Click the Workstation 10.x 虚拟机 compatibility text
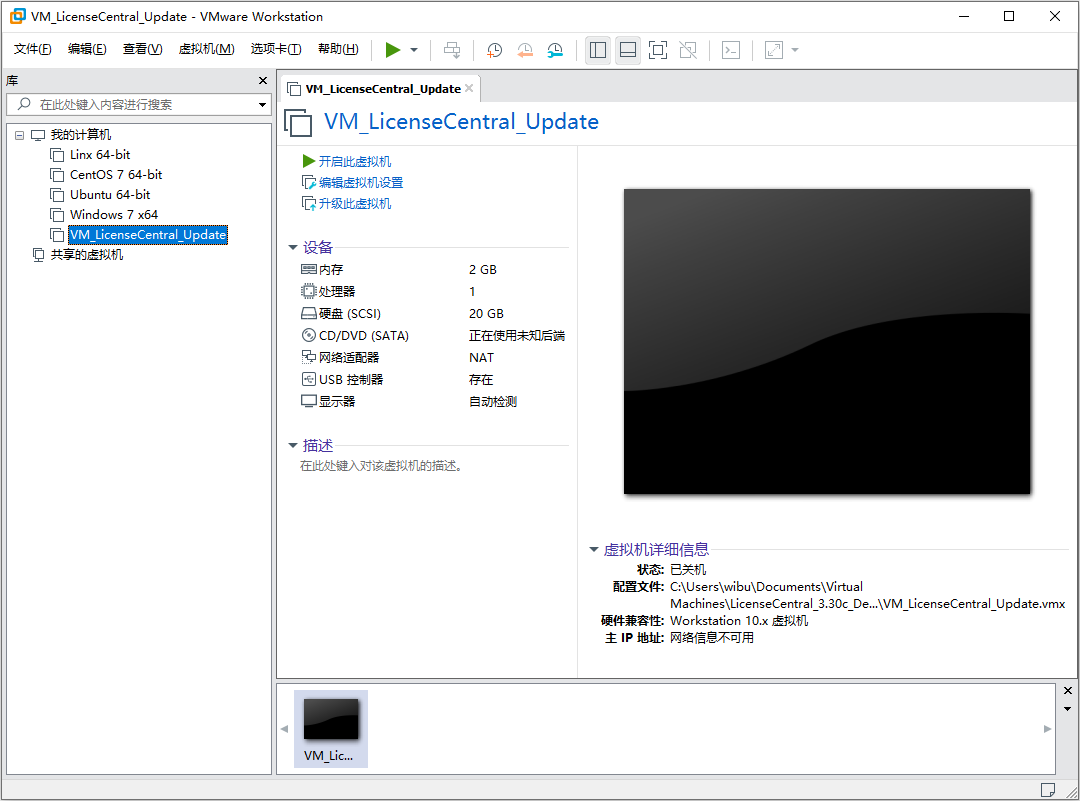 pyautogui.click(x=739, y=621)
